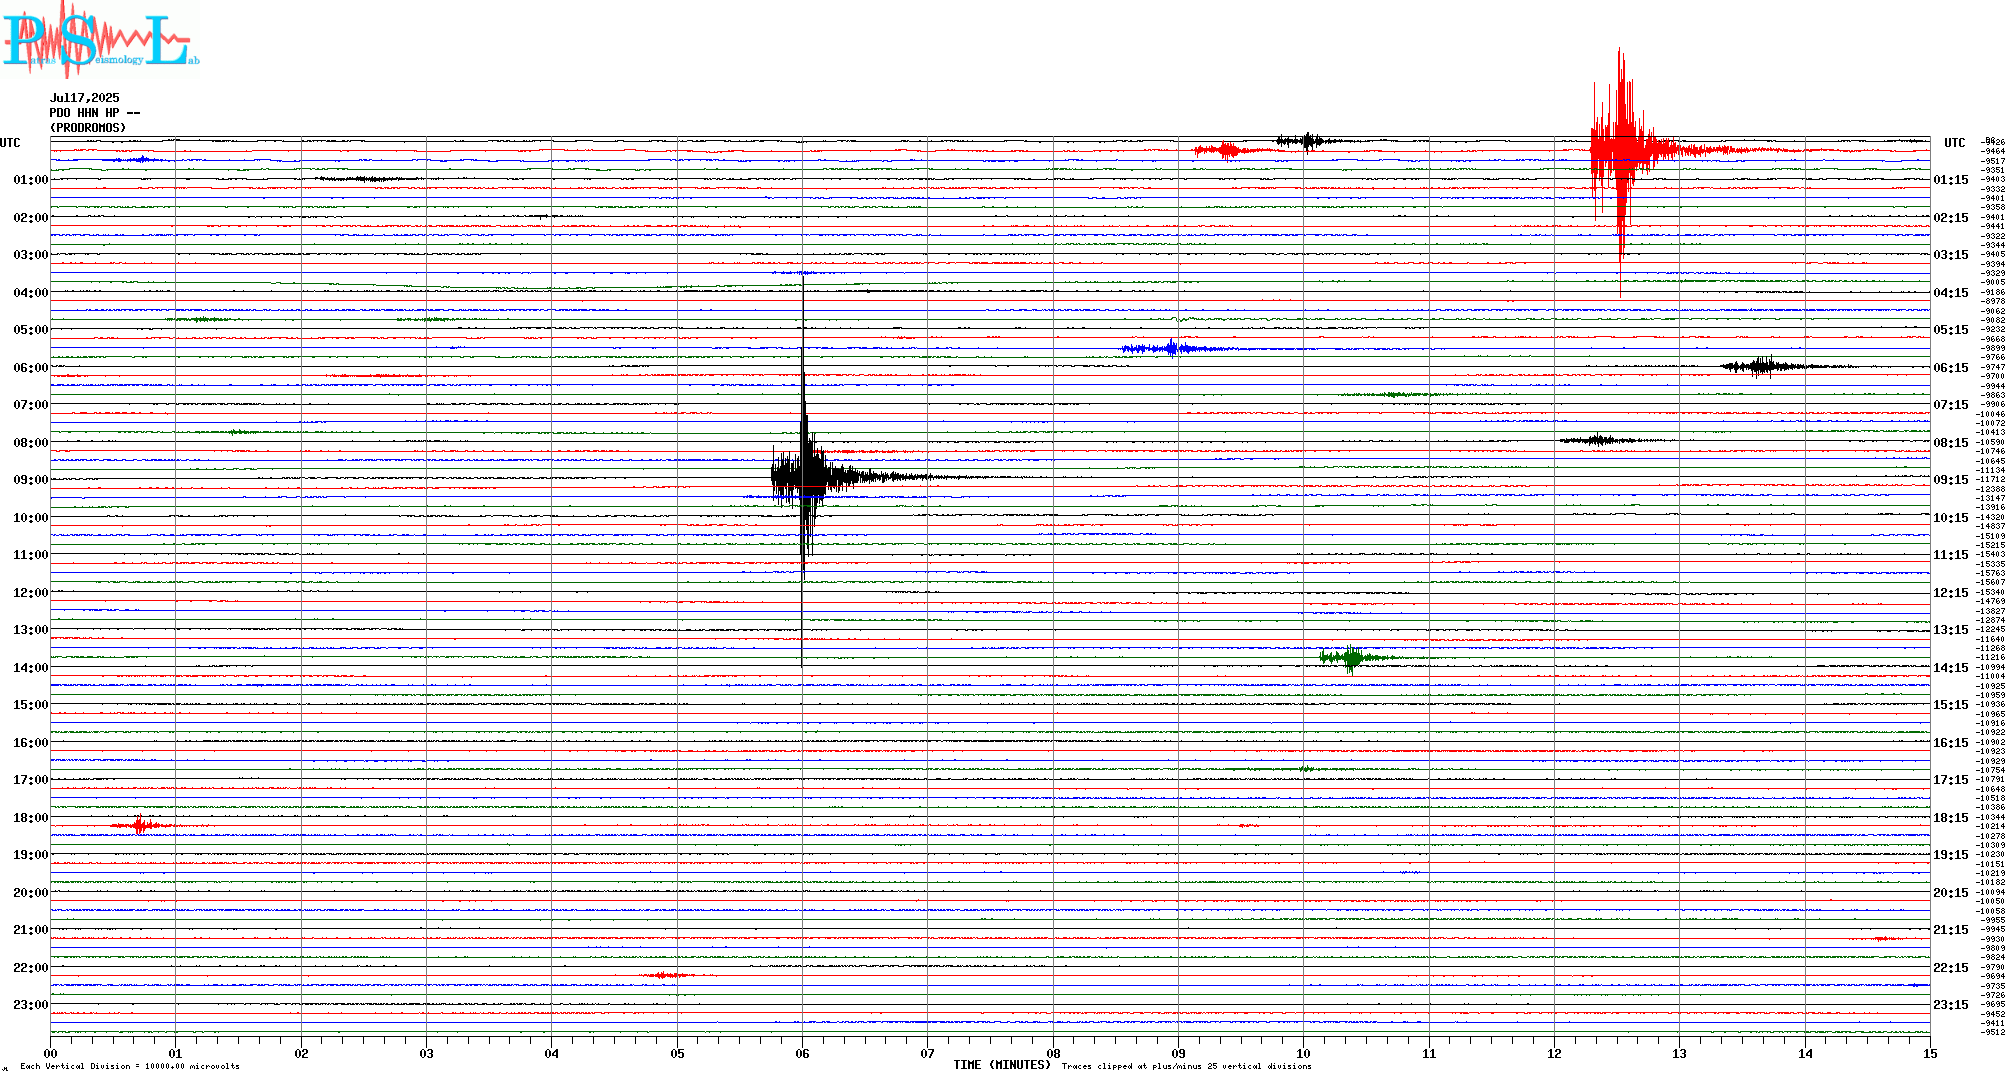The width and height of the screenshot is (2010, 1080).
Task: Click the '19:15' time label on right
Action: point(1951,855)
